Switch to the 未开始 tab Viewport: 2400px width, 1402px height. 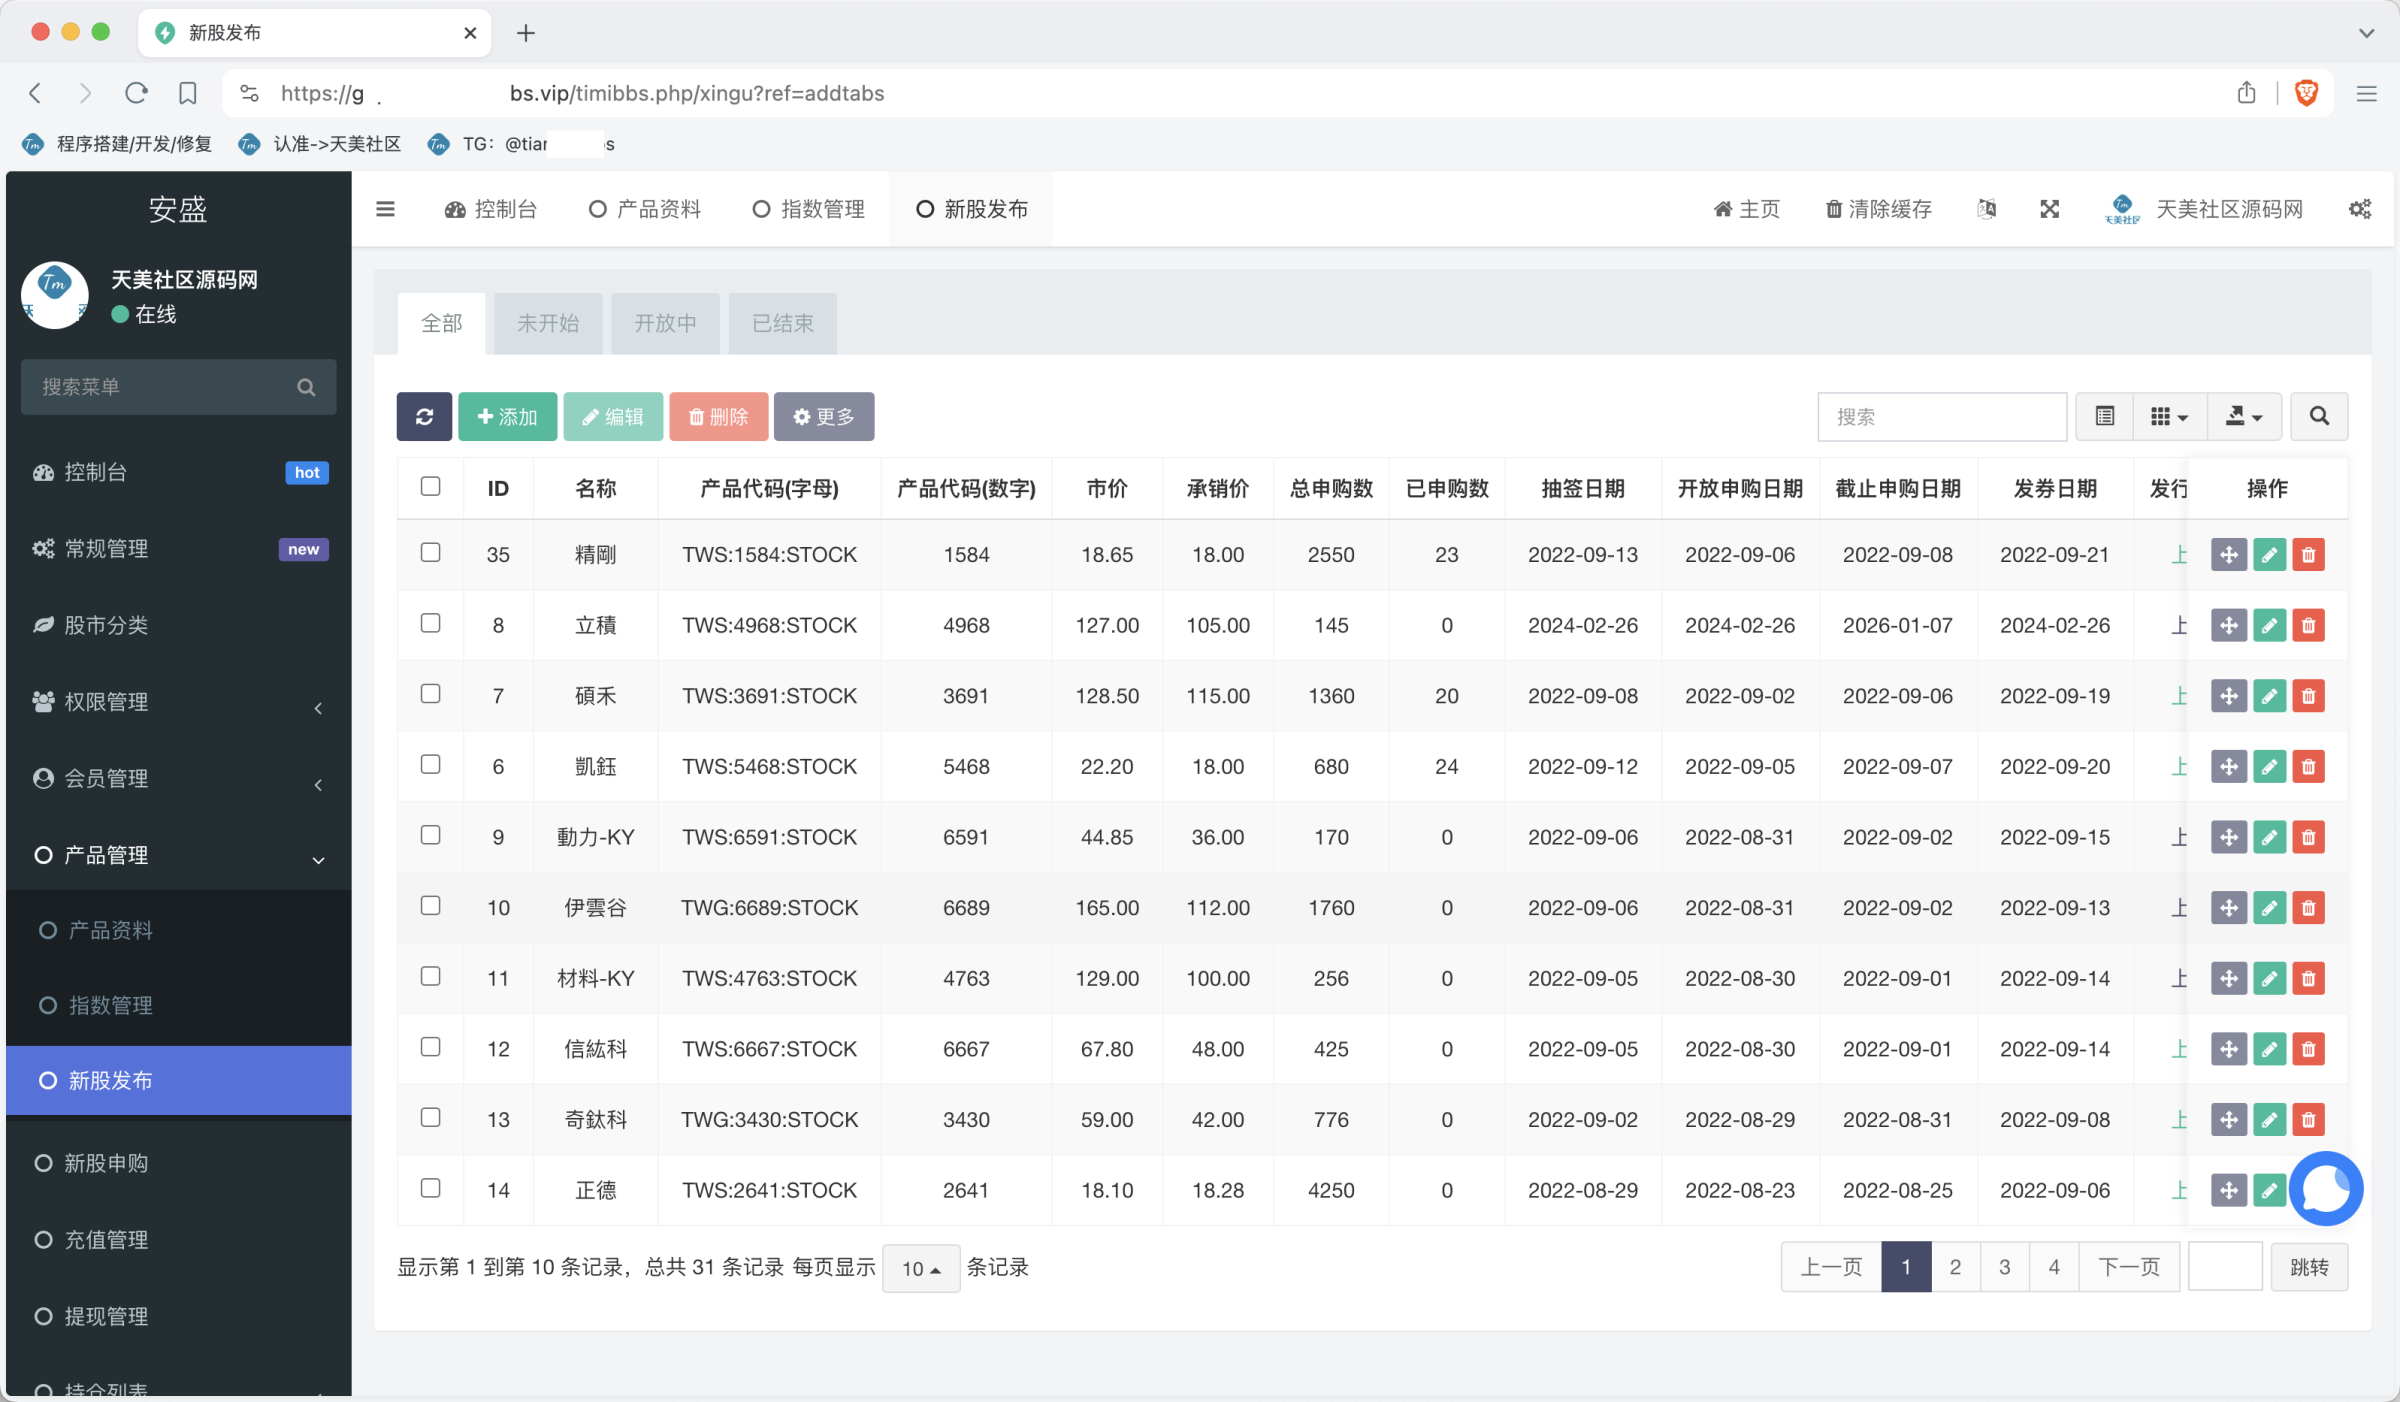(547, 323)
